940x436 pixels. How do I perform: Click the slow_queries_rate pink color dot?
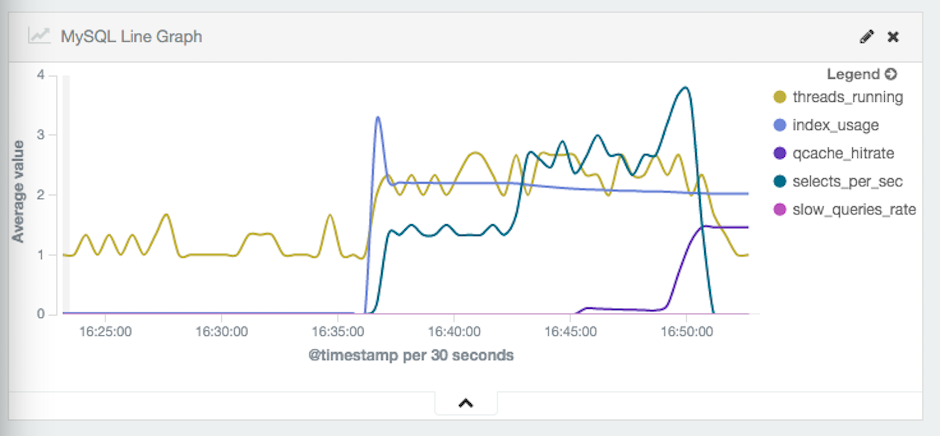coord(780,210)
